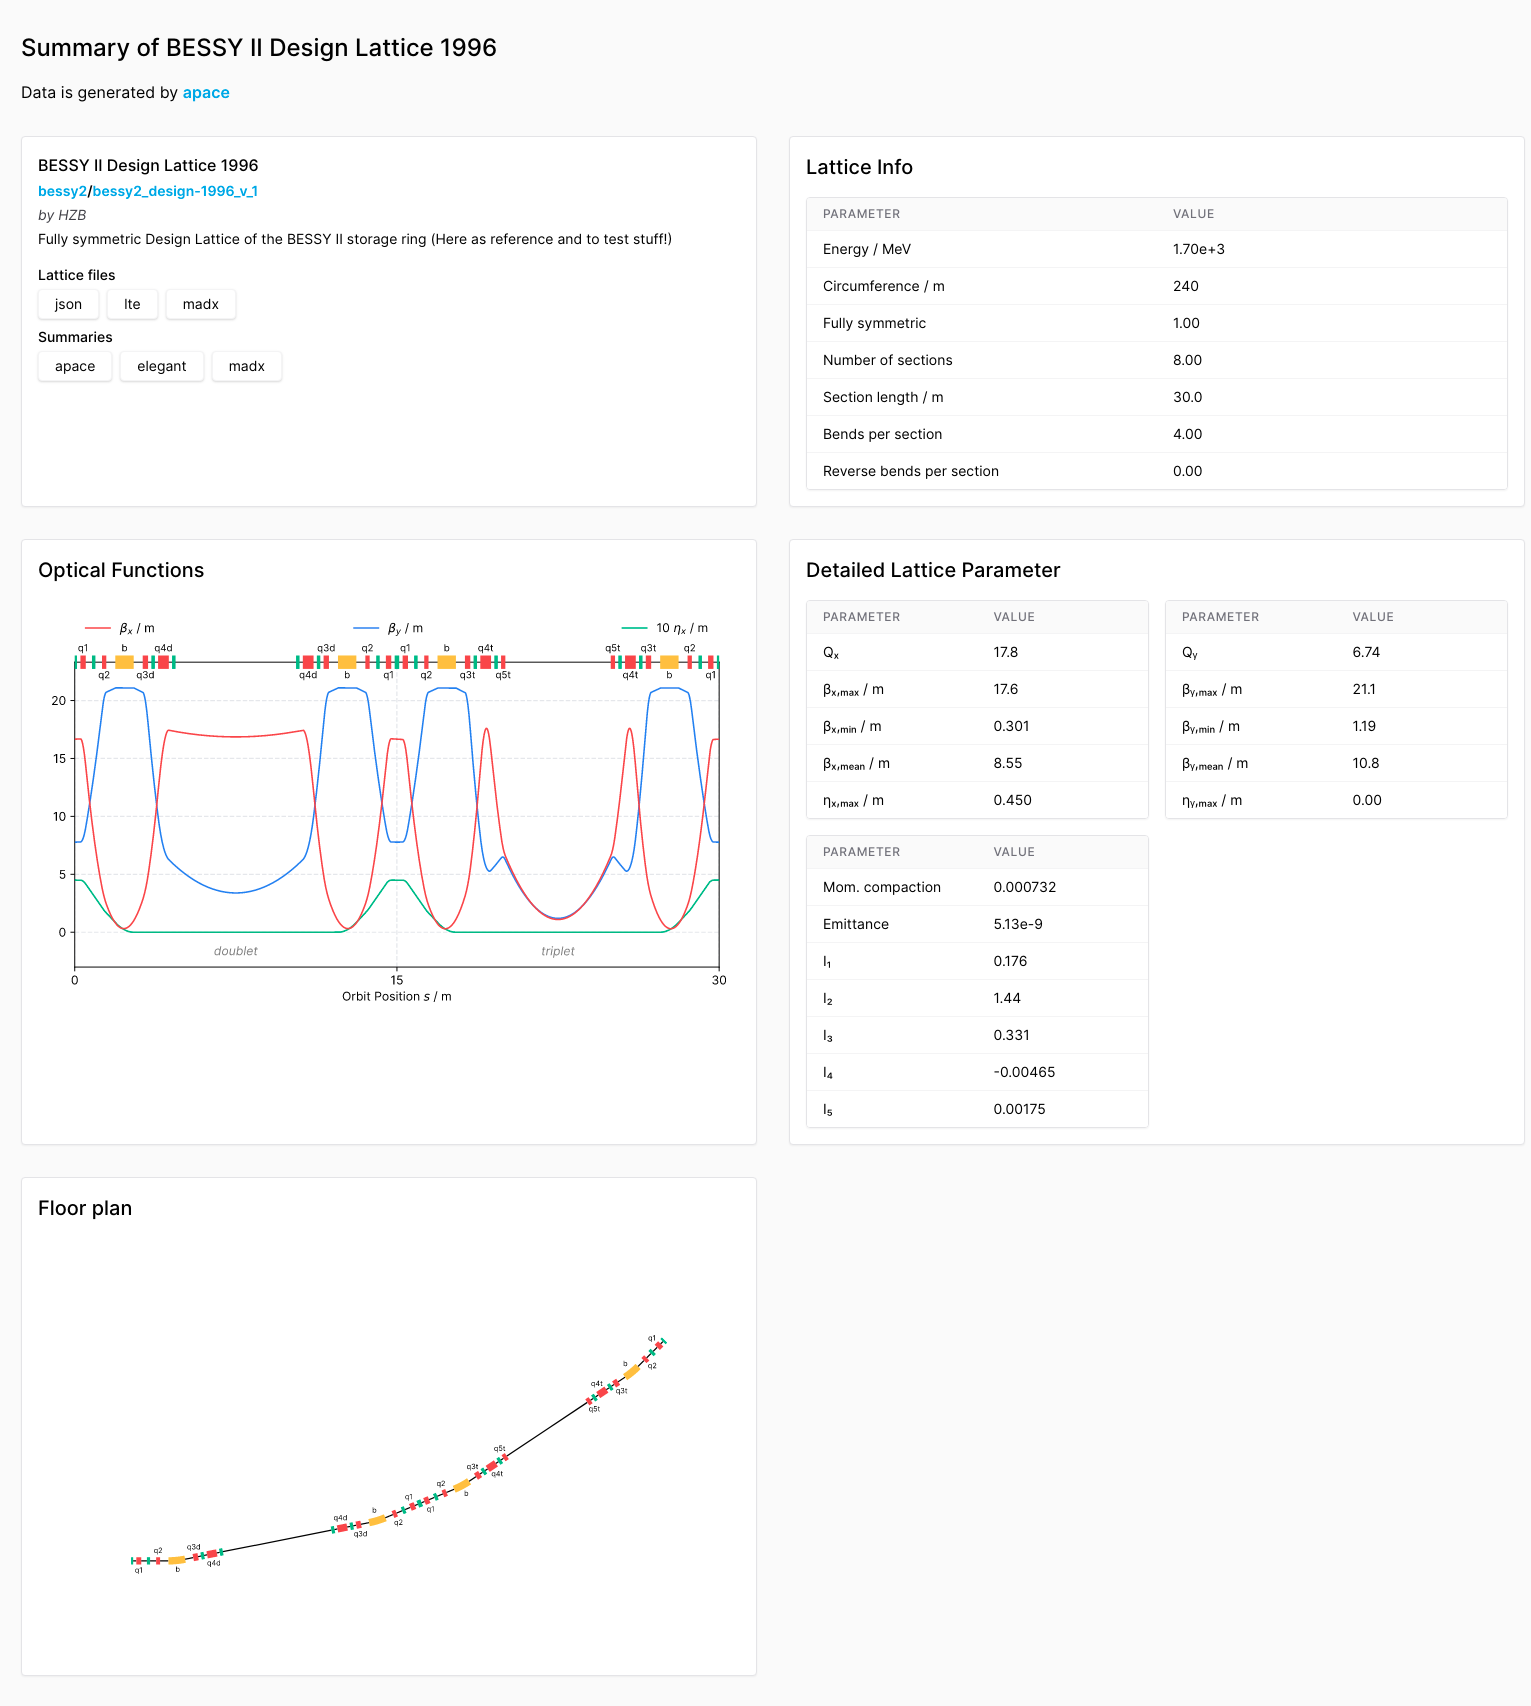Click the doublet label in the plot
Screen dimensions: 1531x1706
[236, 951]
